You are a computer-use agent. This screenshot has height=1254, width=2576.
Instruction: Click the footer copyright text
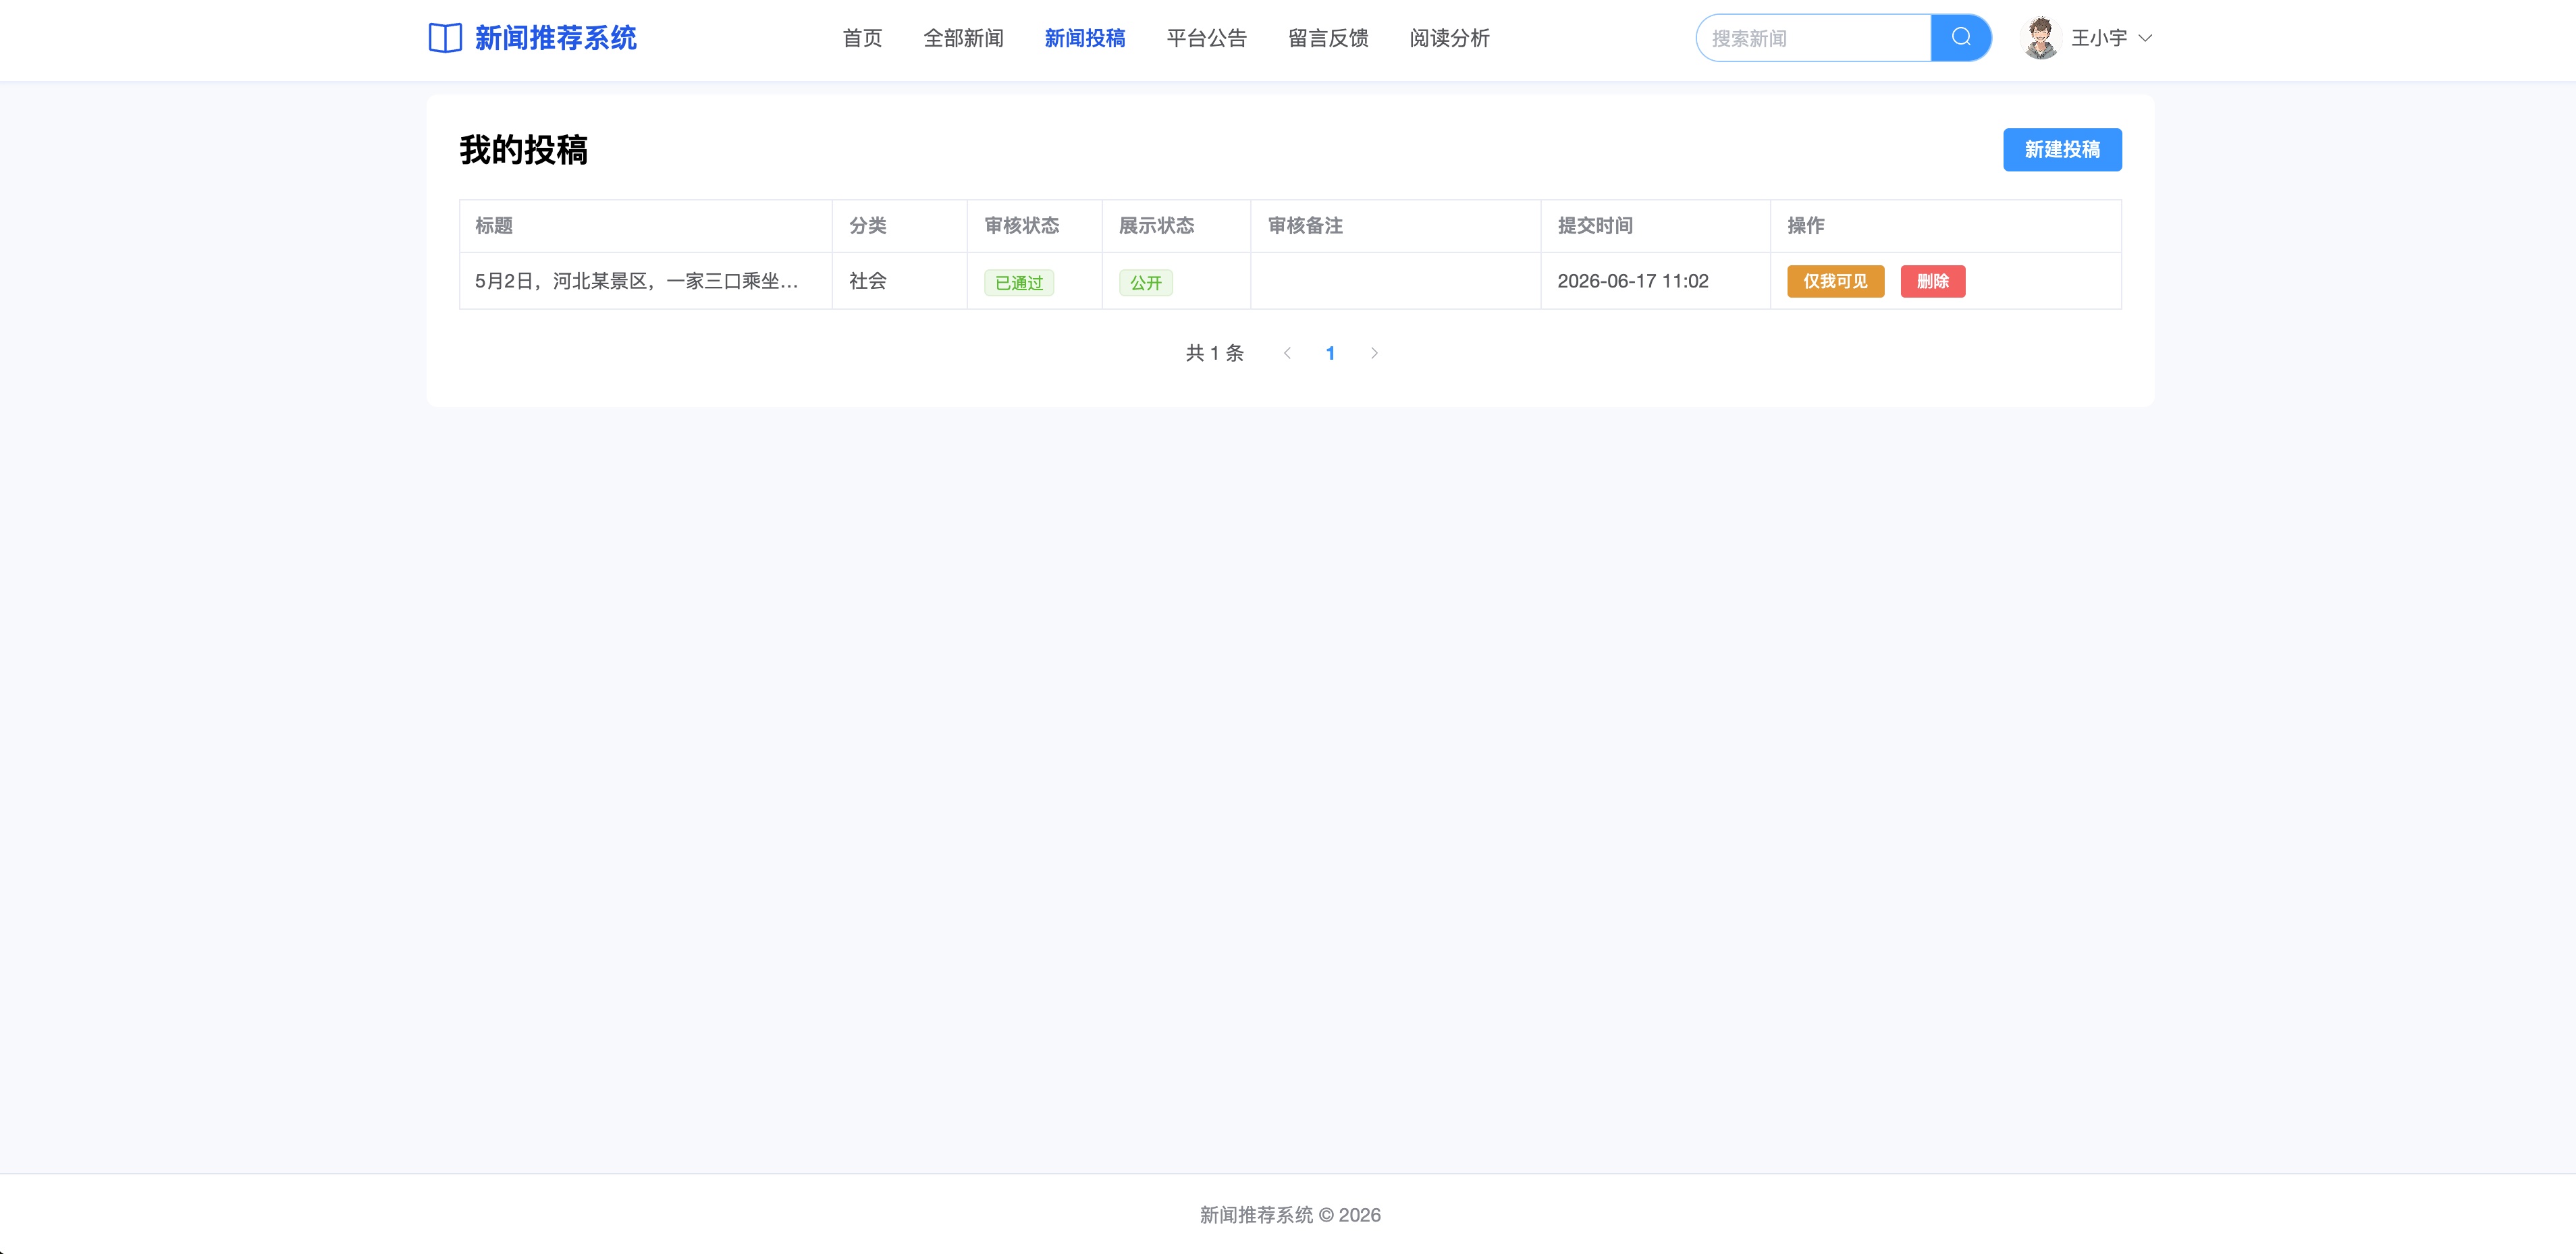1290,1215
